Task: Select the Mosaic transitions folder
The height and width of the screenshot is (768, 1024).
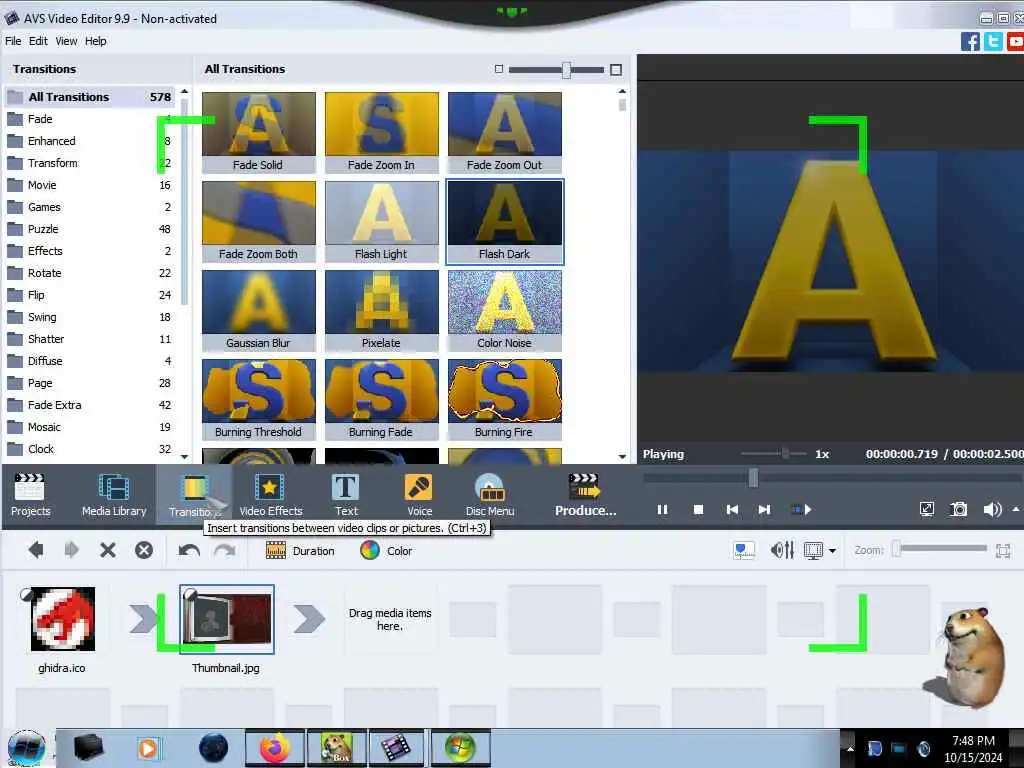Action: (x=90, y=427)
